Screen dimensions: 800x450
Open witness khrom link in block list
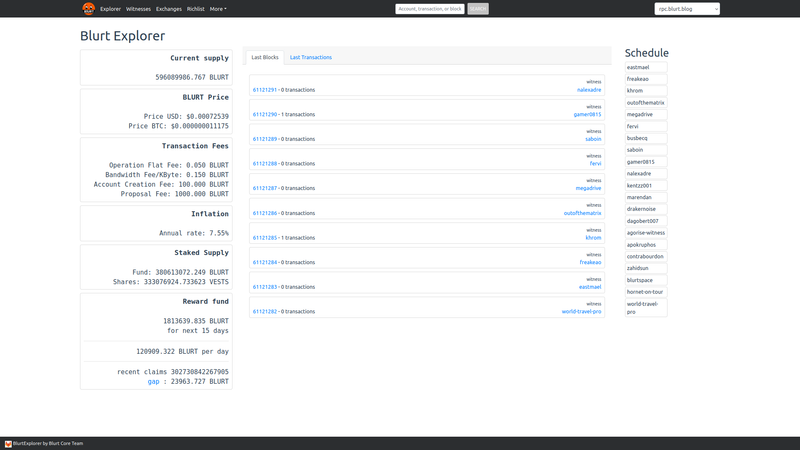click(593, 238)
